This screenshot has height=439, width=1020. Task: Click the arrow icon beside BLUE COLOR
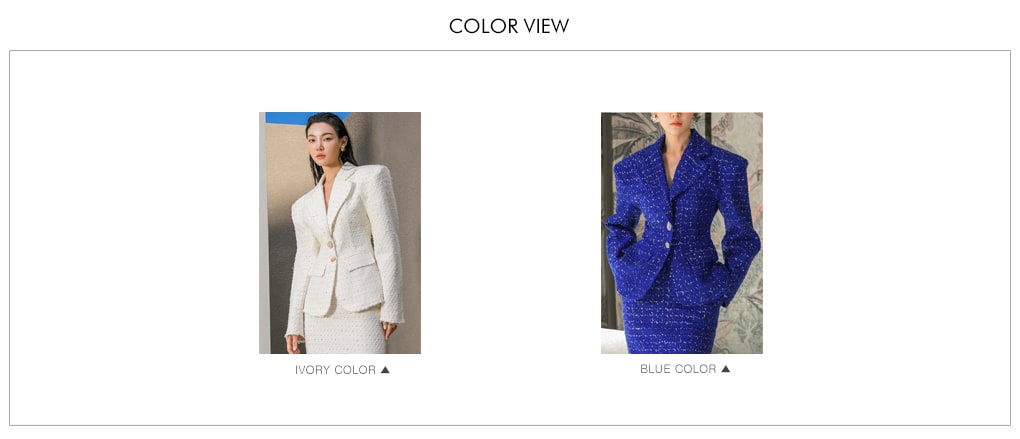pos(726,369)
